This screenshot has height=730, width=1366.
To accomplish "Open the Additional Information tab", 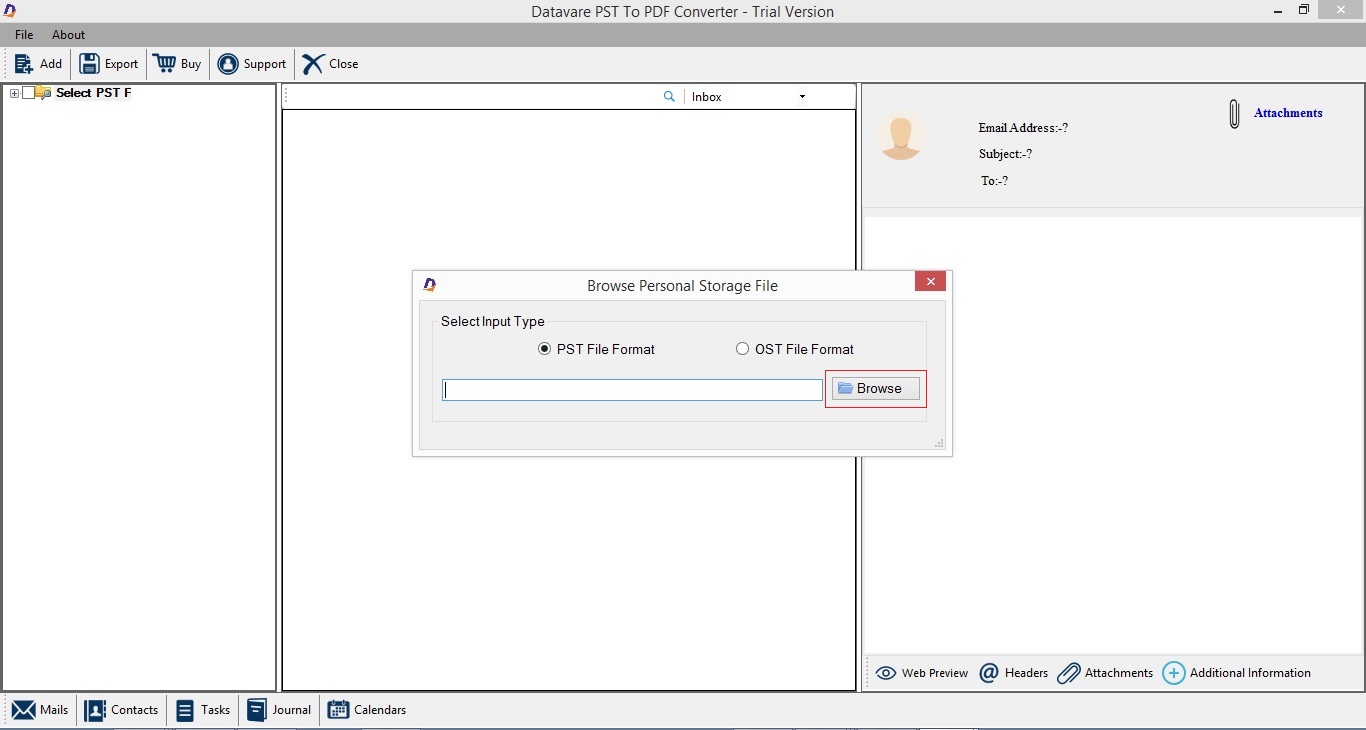I will (1237, 673).
